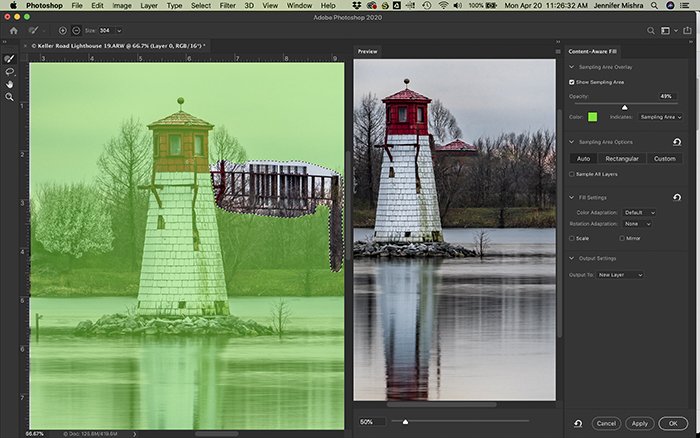Open the Output To New Layer dropdown
Viewport: 700px width, 438px height.
620,275
